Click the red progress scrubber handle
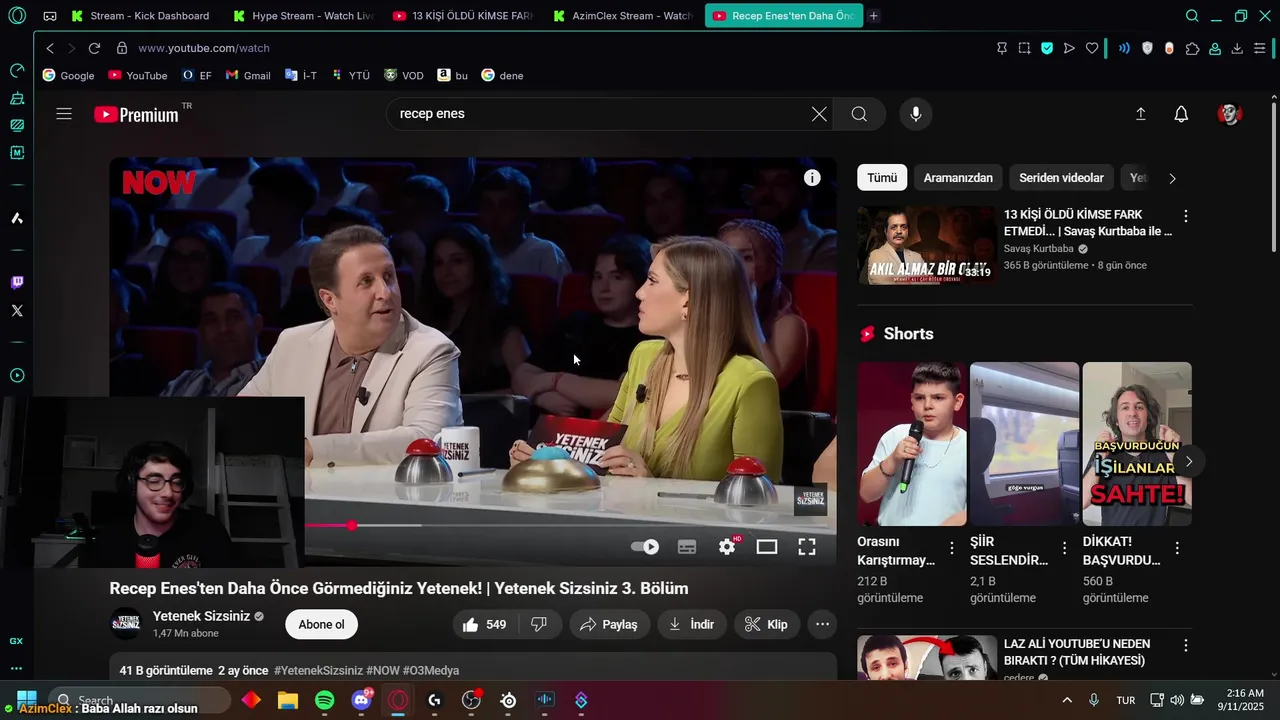This screenshot has width=1280, height=720. pyautogui.click(x=352, y=525)
